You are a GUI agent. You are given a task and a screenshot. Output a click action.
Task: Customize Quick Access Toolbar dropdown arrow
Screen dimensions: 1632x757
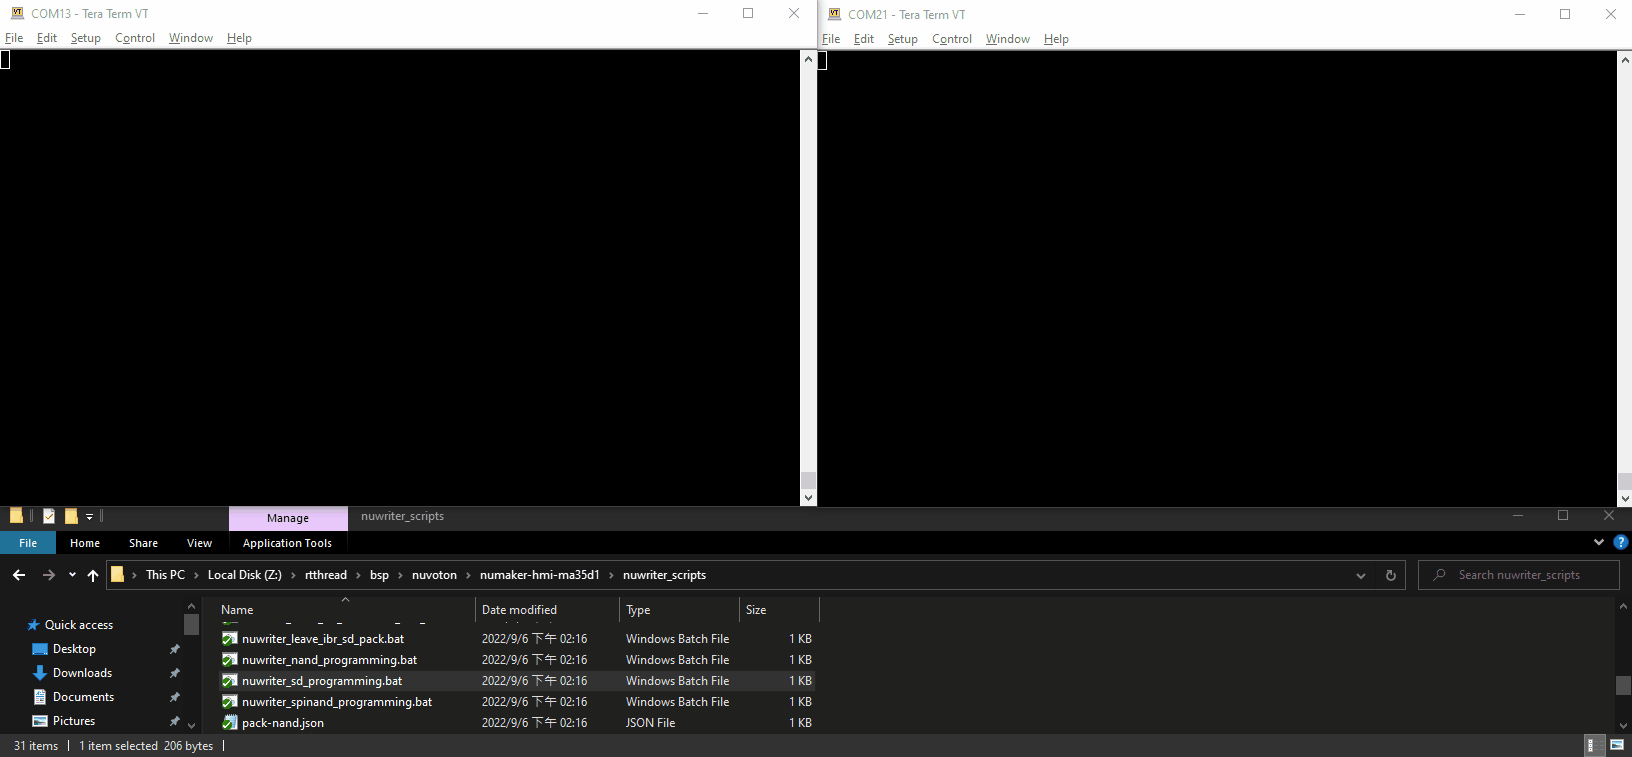coord(89,517)
